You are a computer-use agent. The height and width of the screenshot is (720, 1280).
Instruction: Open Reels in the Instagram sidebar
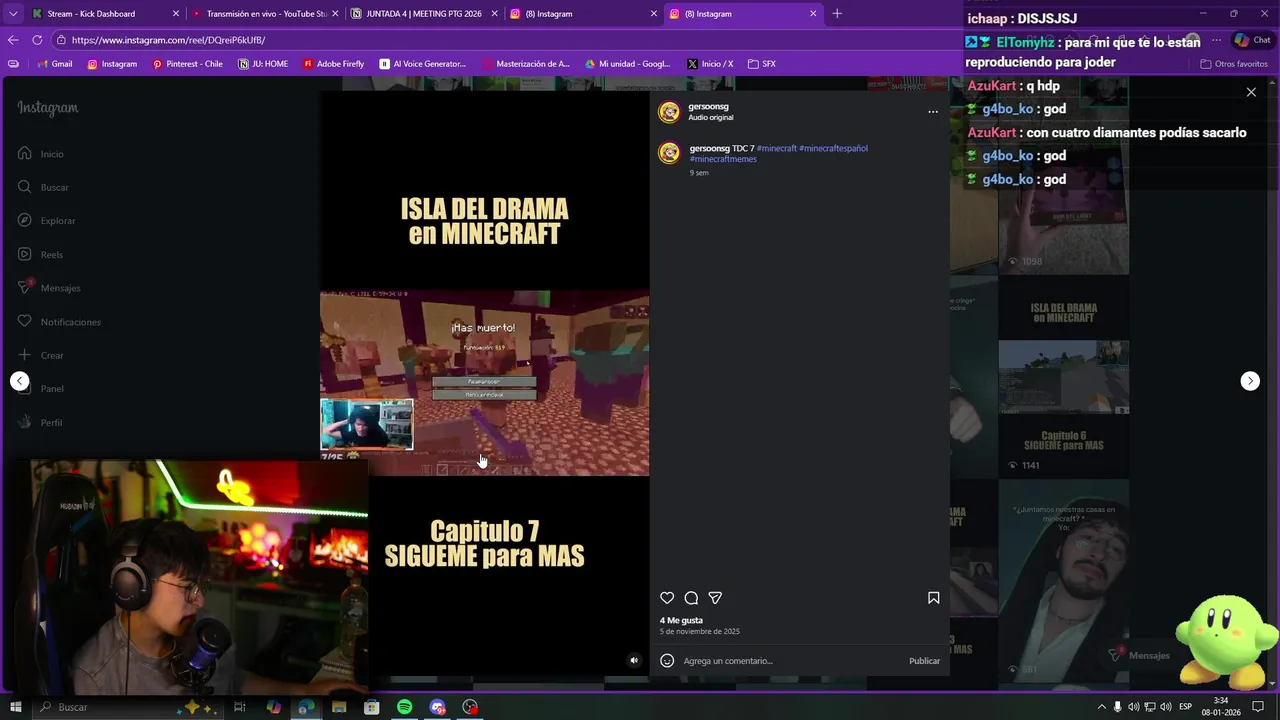coord(40,255)
